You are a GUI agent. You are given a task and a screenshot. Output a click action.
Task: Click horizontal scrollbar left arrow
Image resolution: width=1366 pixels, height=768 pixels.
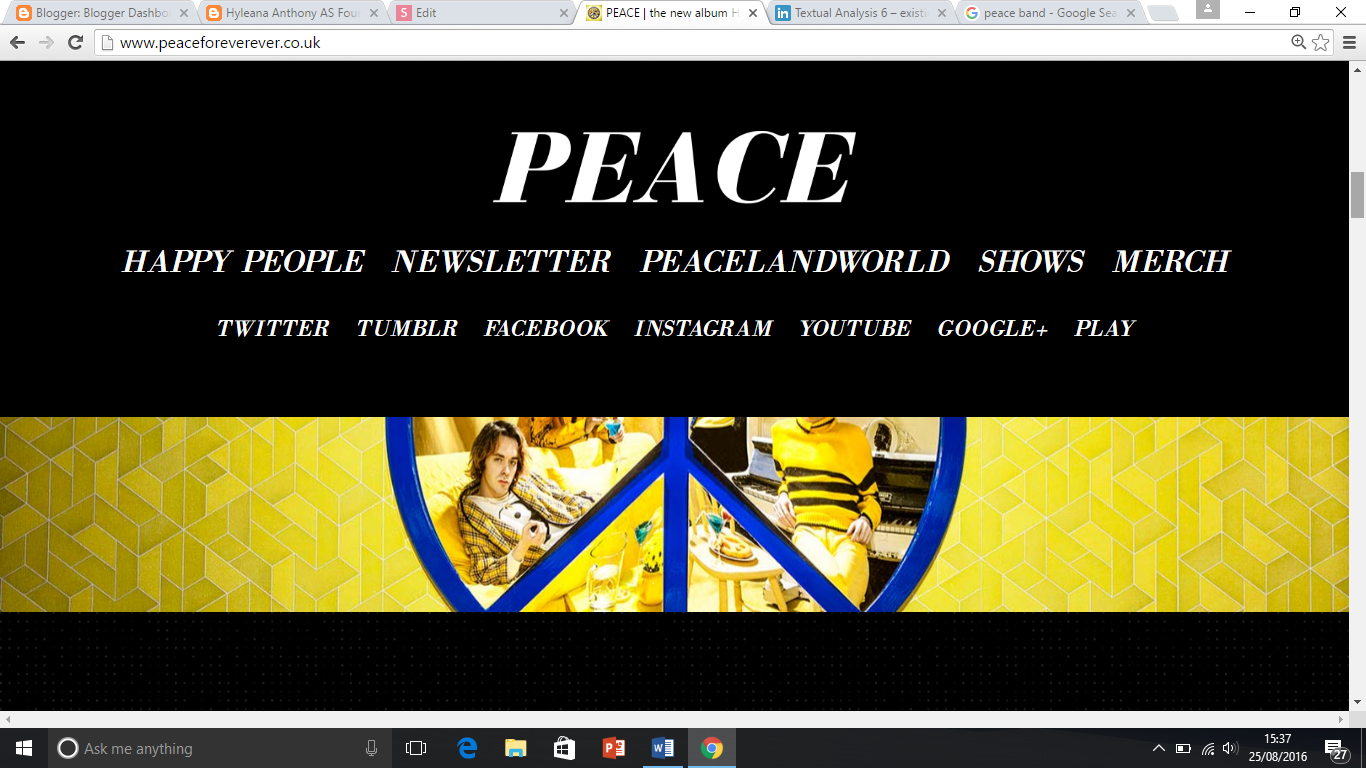8,719
